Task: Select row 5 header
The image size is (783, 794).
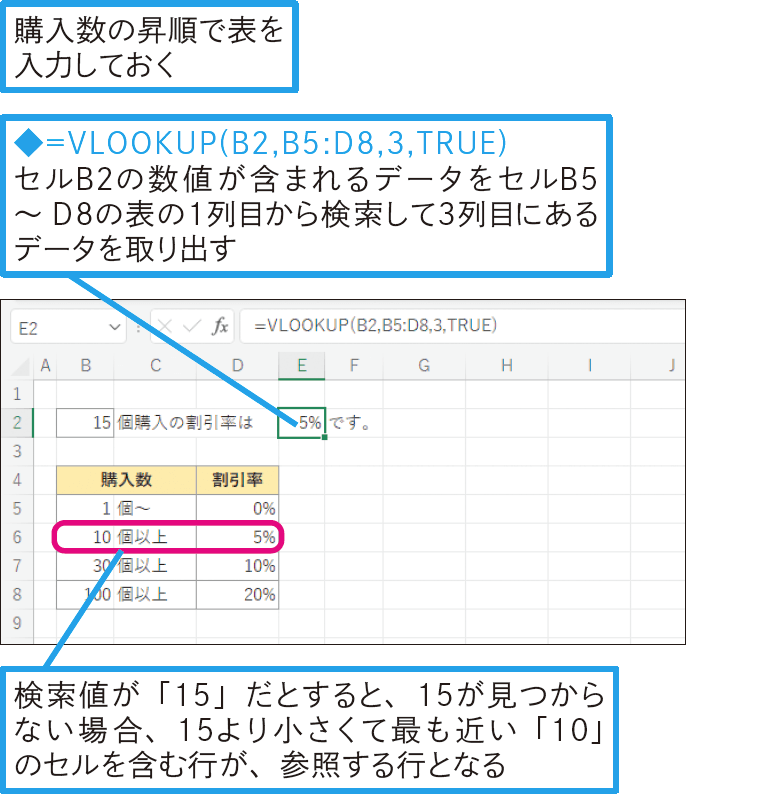Action: [x=17, y=508]
